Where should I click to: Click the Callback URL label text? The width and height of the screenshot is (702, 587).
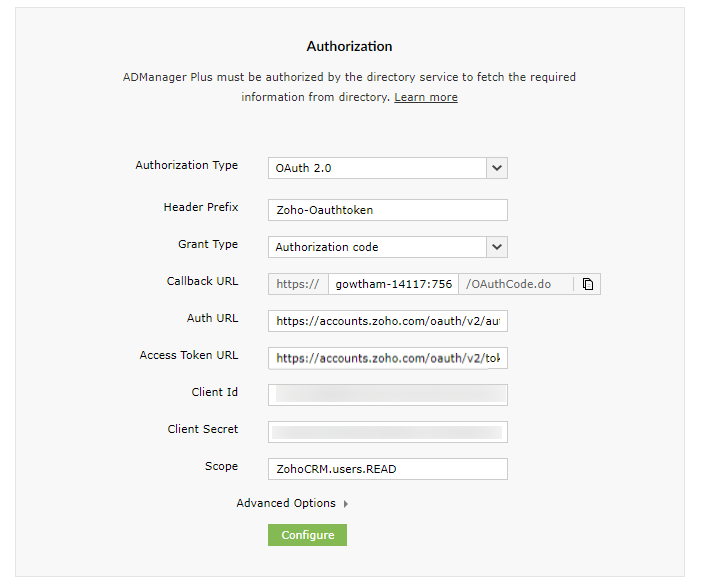point(203,281)
